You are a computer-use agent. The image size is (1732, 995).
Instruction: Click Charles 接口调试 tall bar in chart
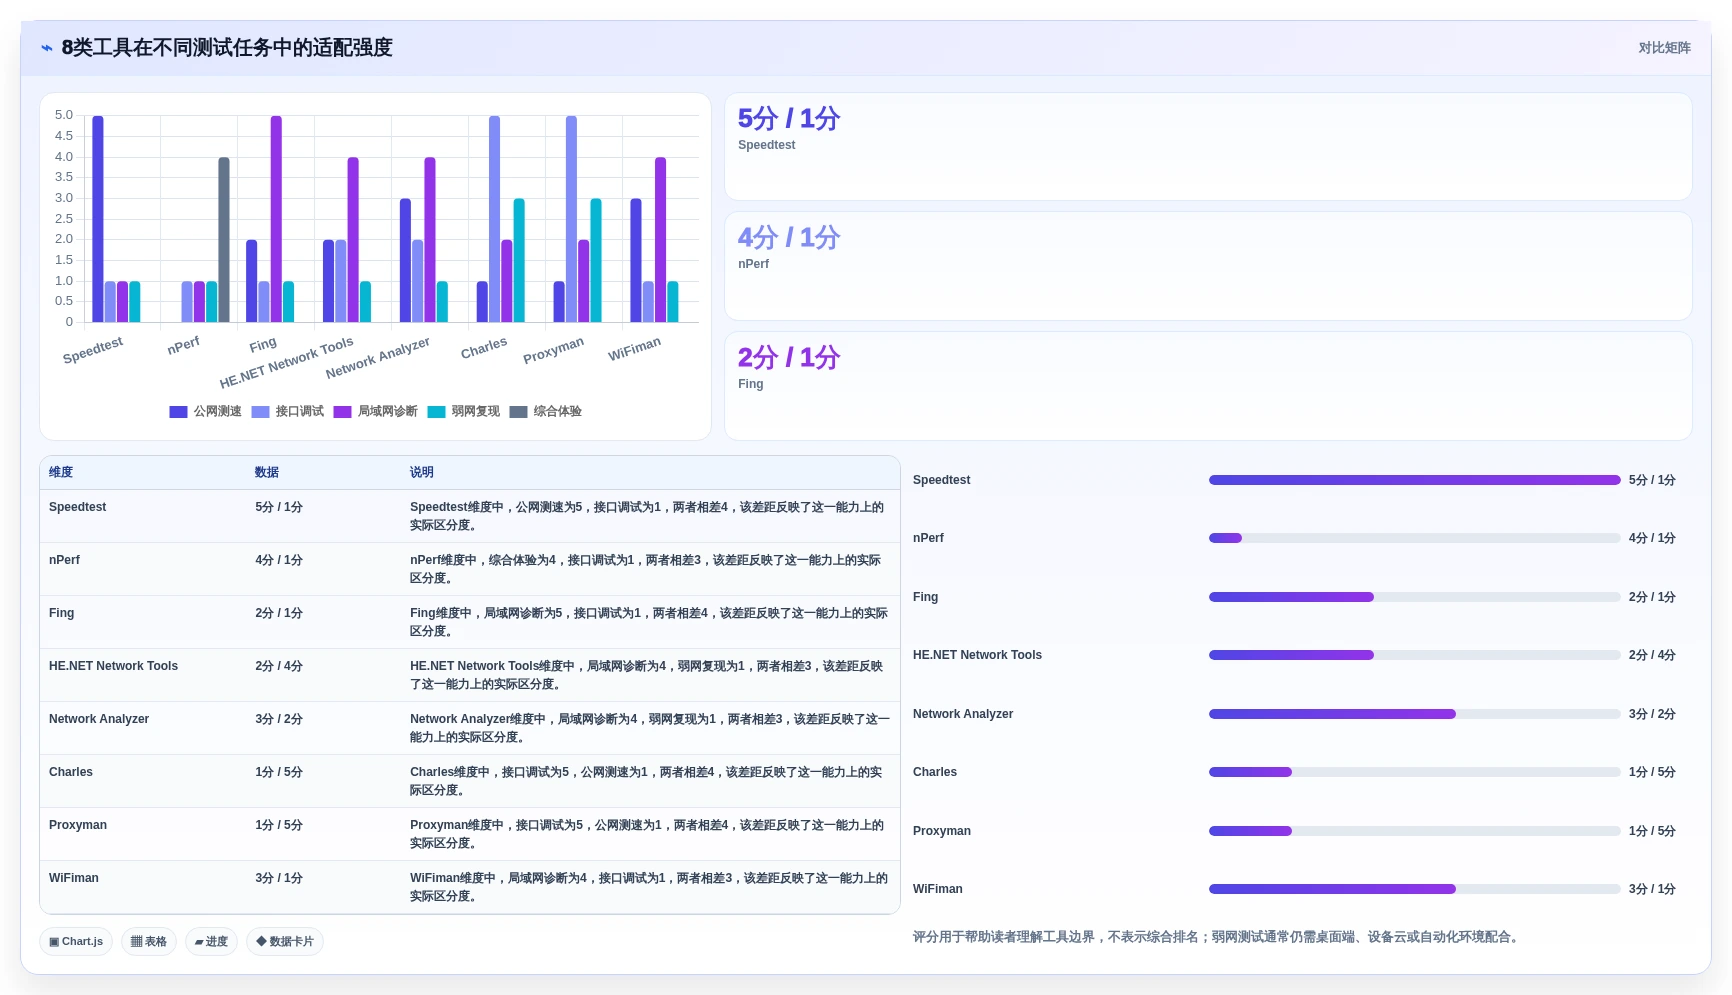pos(495,219)
